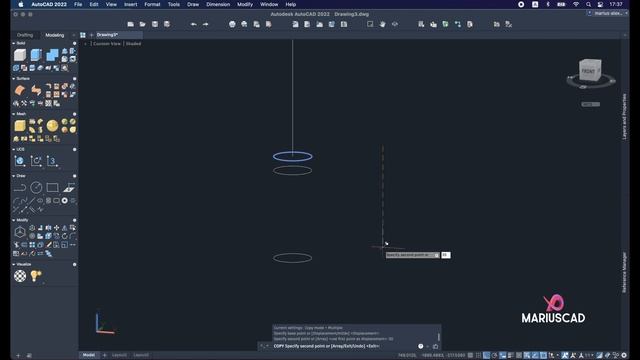This screenshot has height=360, width=640.
Task: Open the Materials checkered sphere tool
Action: pos(20,276)
